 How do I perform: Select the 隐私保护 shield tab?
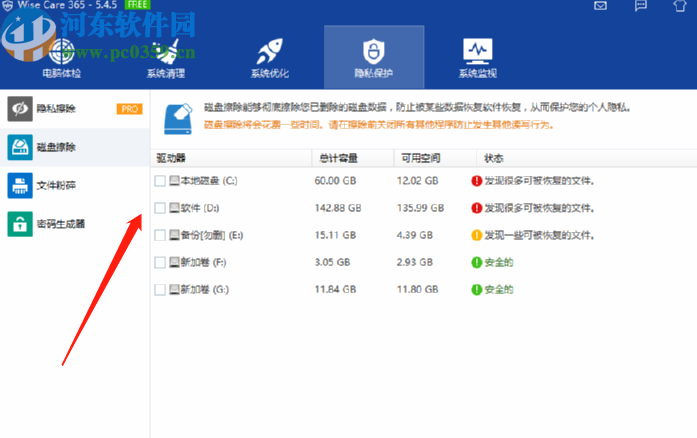click(x=374, y=57)
